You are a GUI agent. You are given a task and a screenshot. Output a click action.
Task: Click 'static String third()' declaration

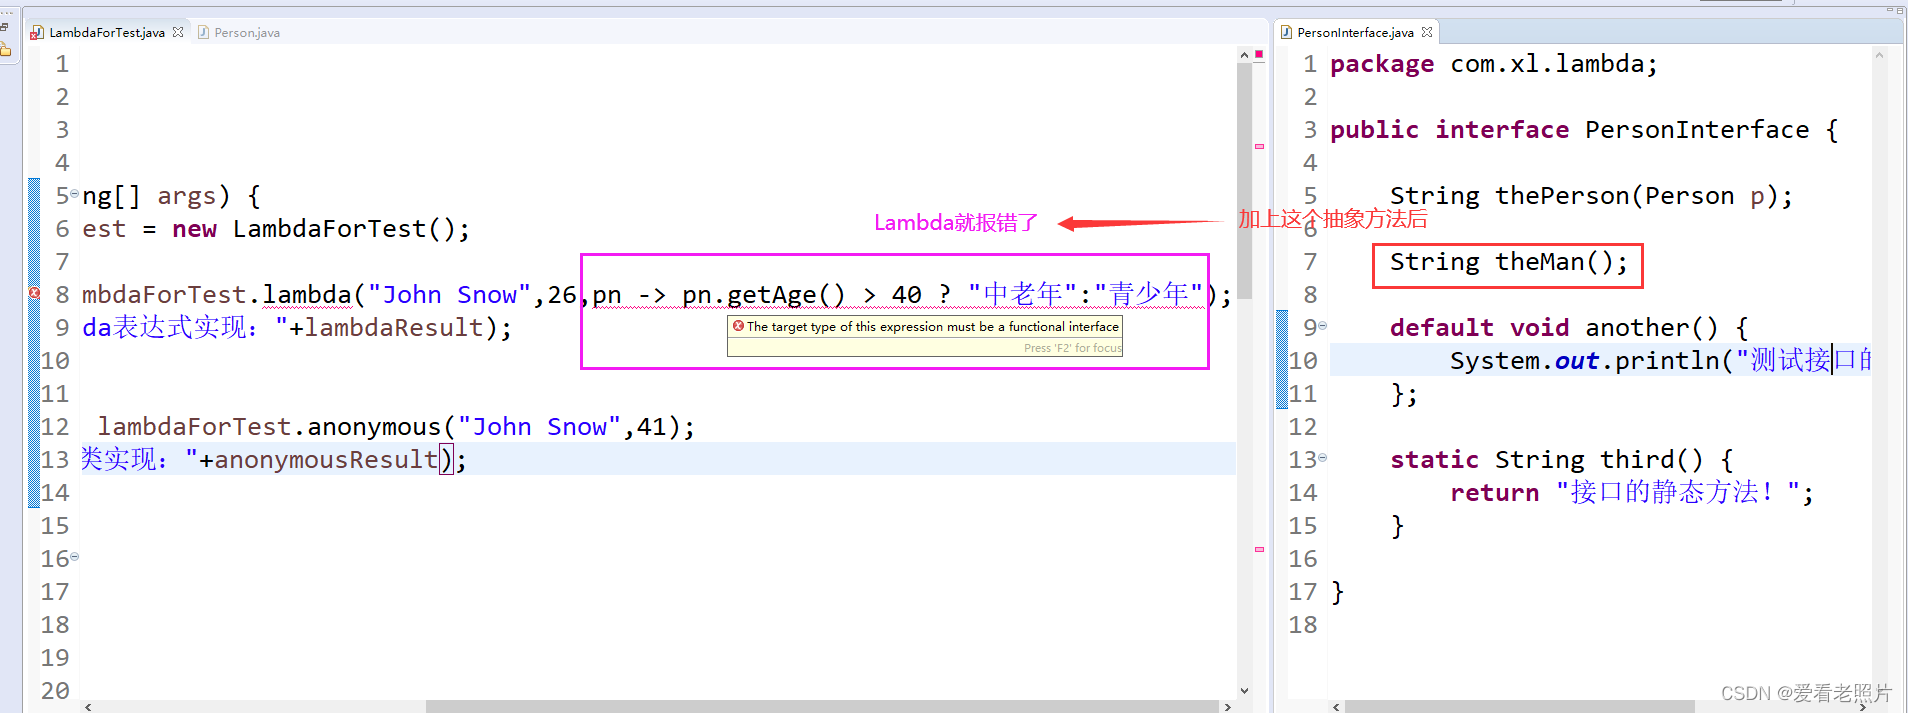tap(1562, 460)
